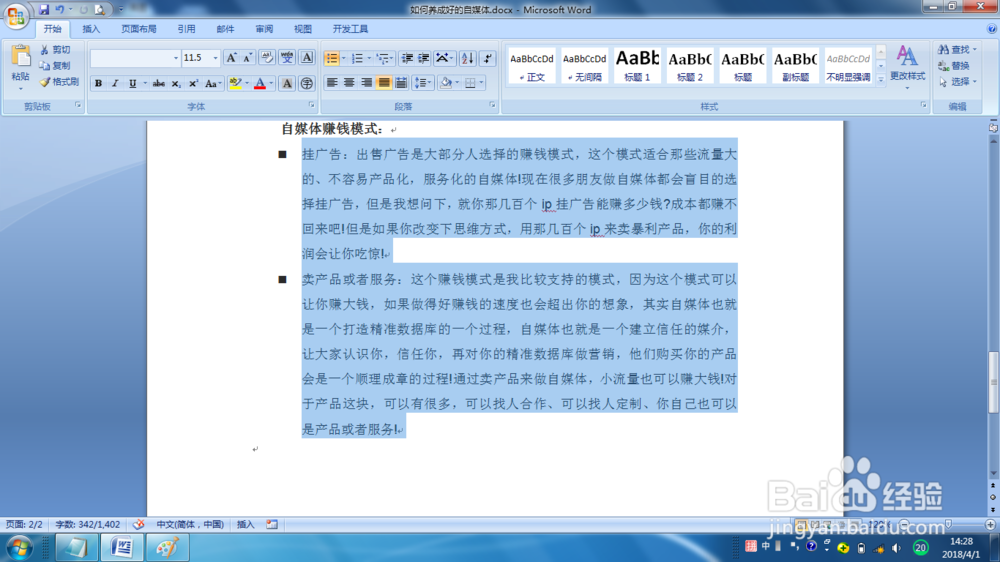Toggle bold formatting

tap(98, 84)
